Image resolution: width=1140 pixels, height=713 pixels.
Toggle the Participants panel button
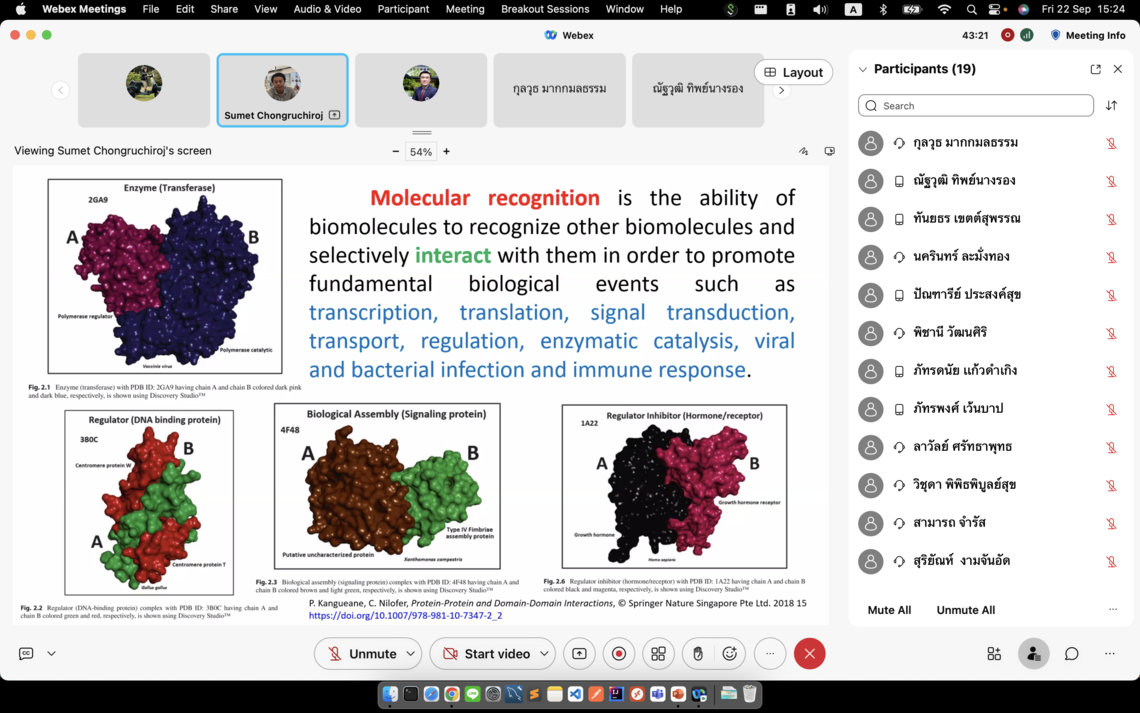click(x=1033, y=654)
